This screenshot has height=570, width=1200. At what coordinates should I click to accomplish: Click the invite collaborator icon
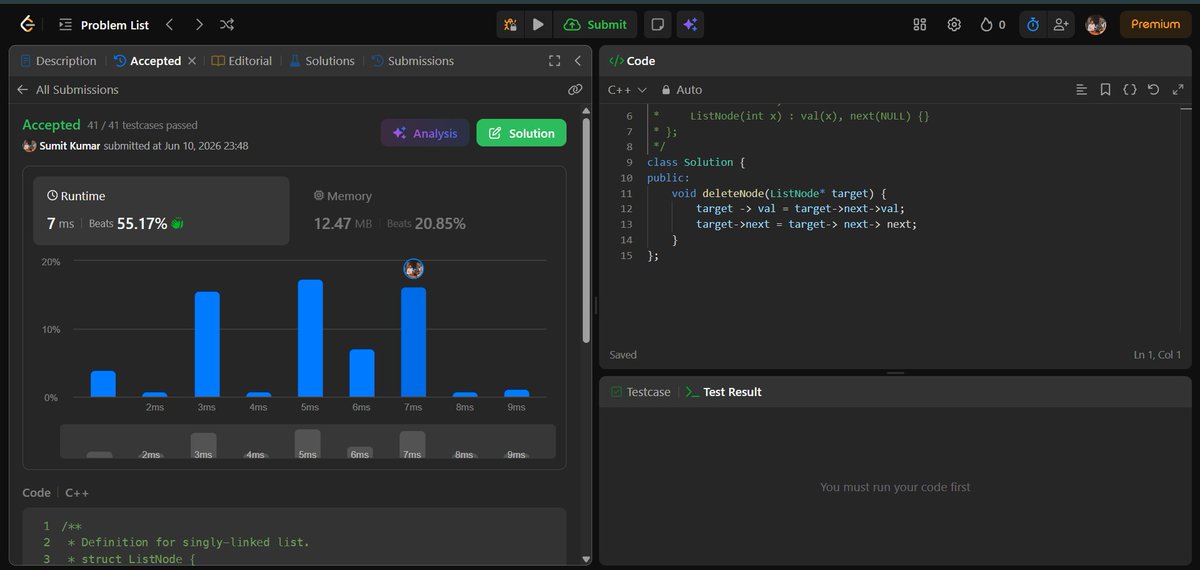(x=1060, y=24)
